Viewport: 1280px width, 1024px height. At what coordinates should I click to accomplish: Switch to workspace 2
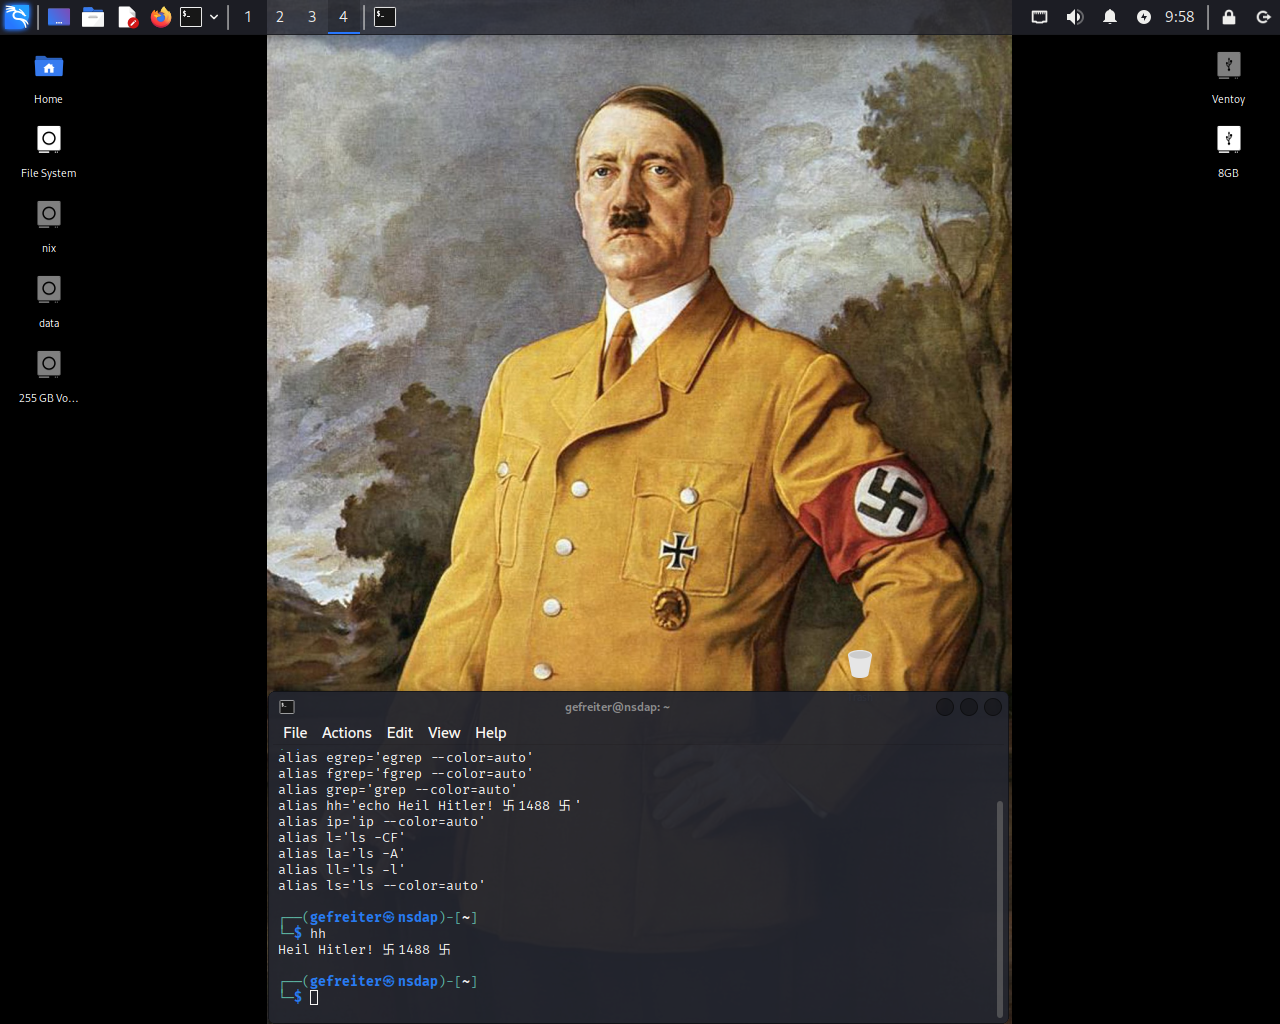[x=280, y=17]
